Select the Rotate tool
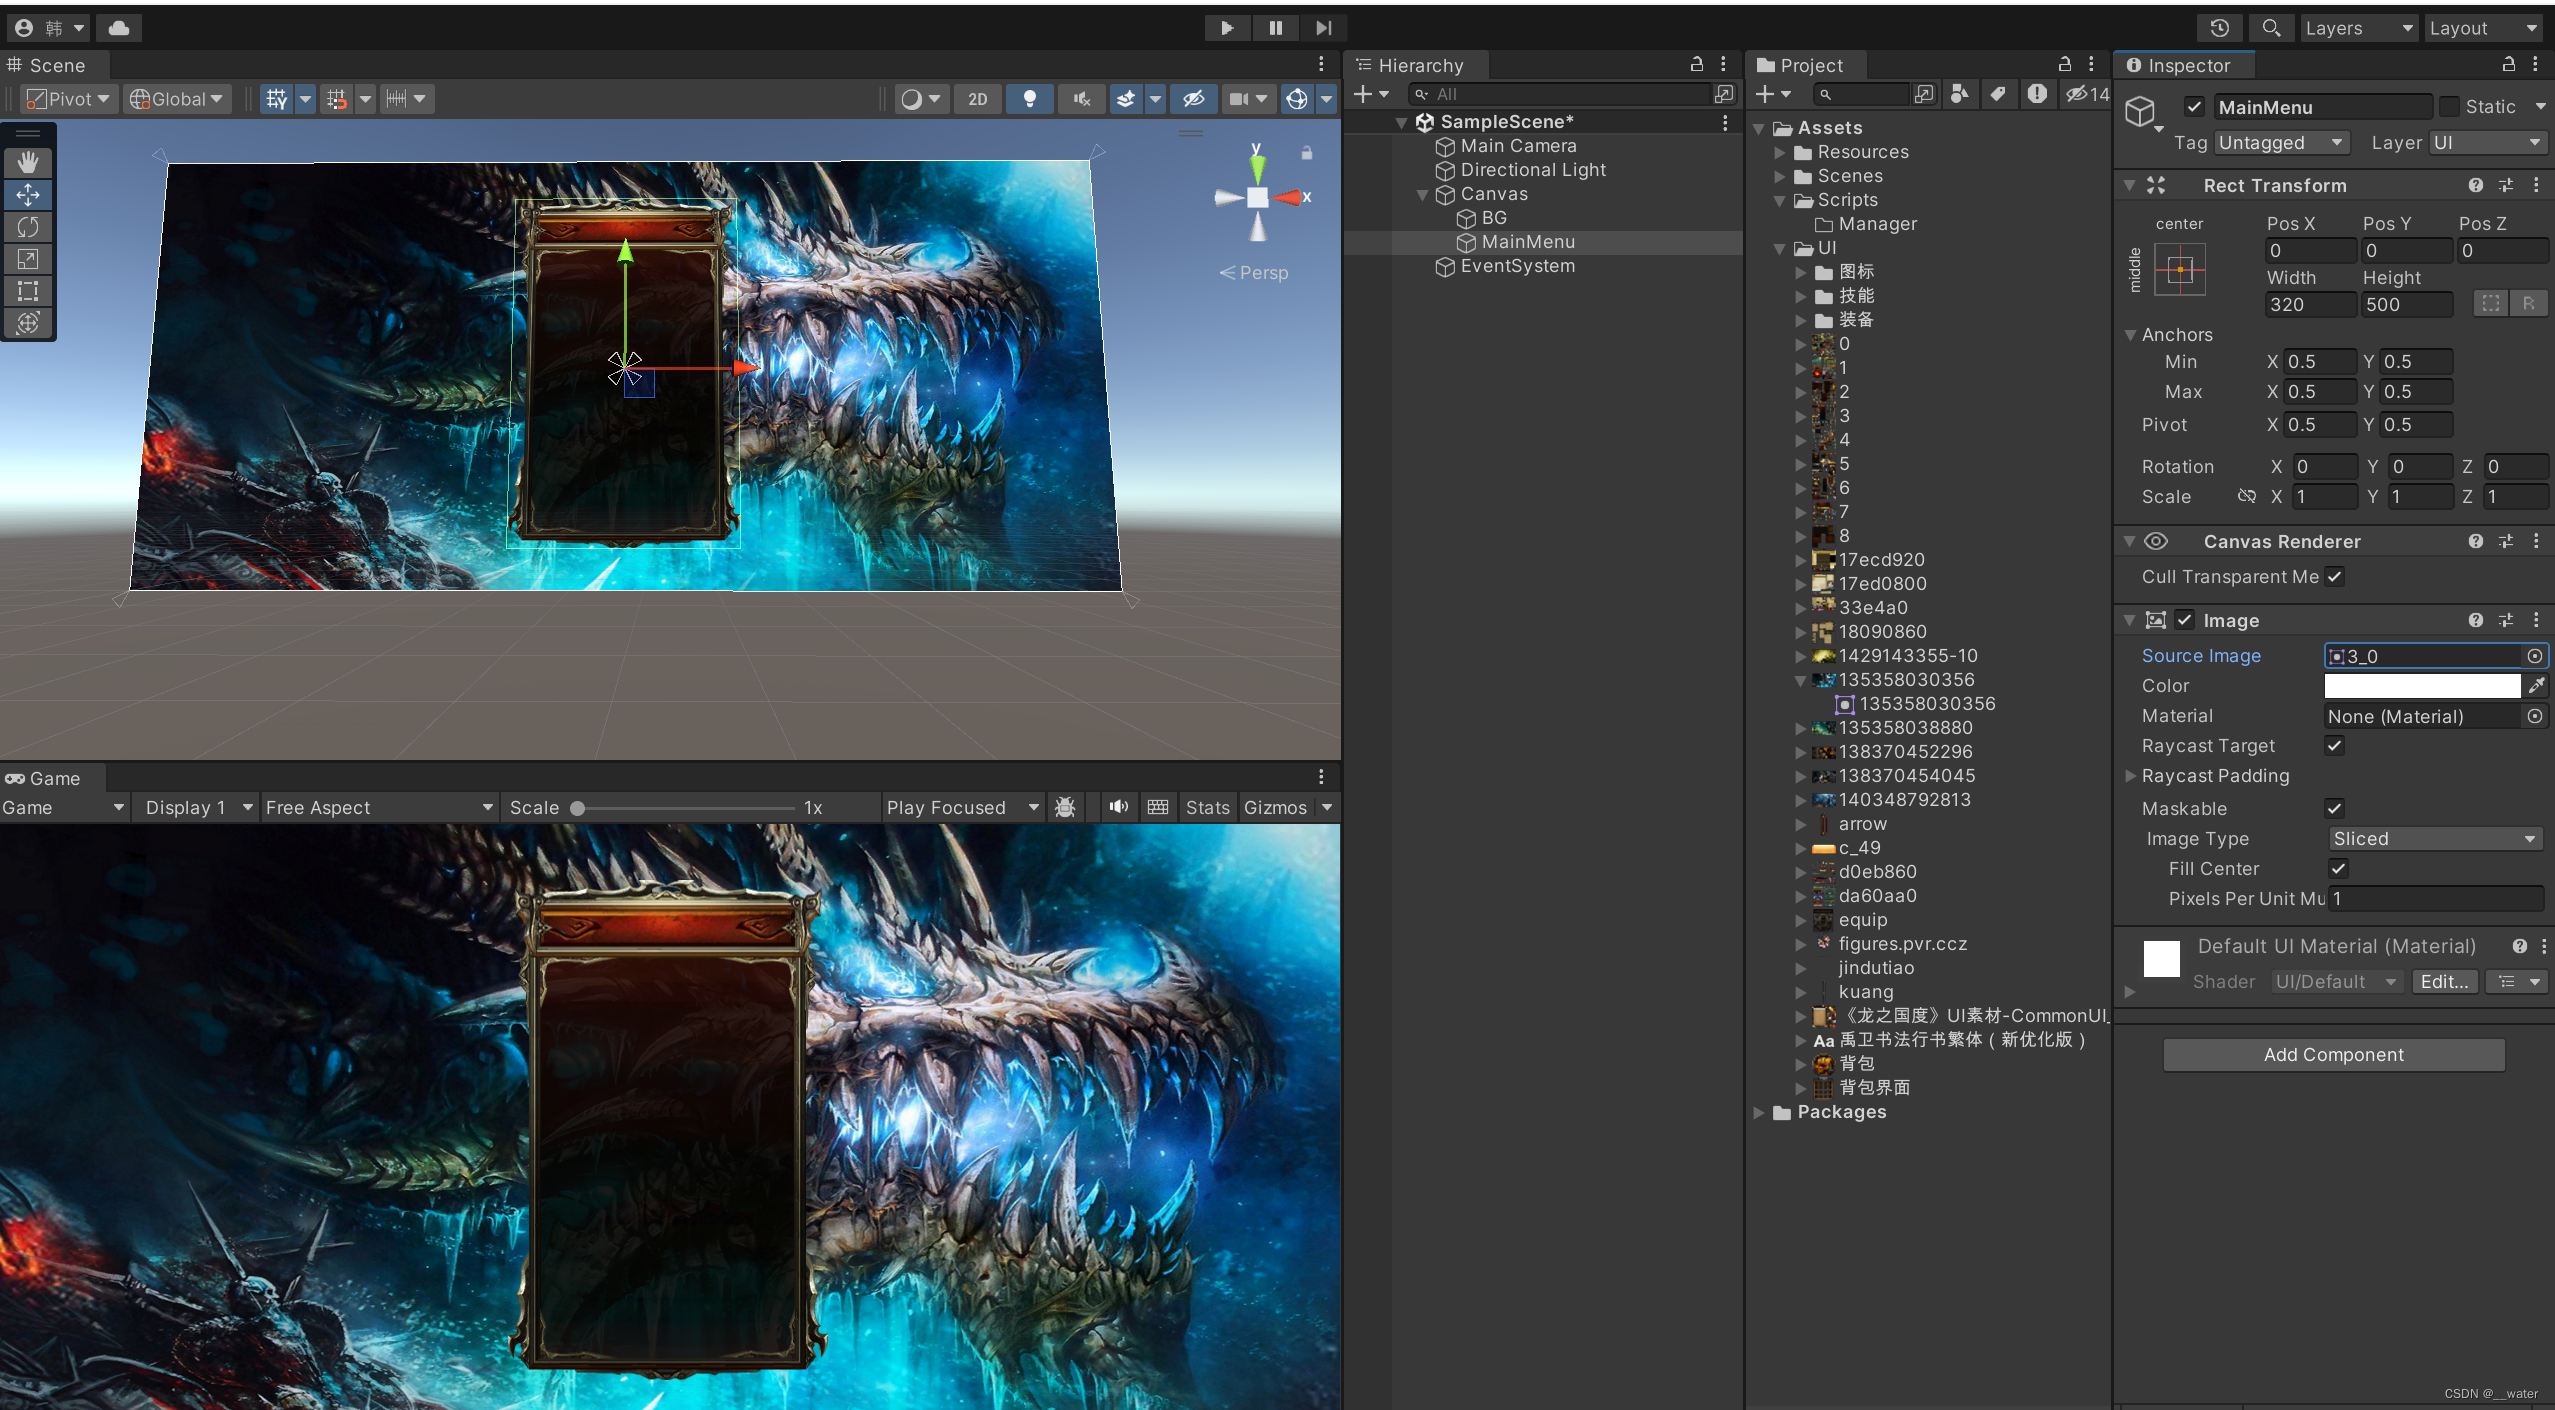Screen dimensions: 2555x1410 point(28,227)
